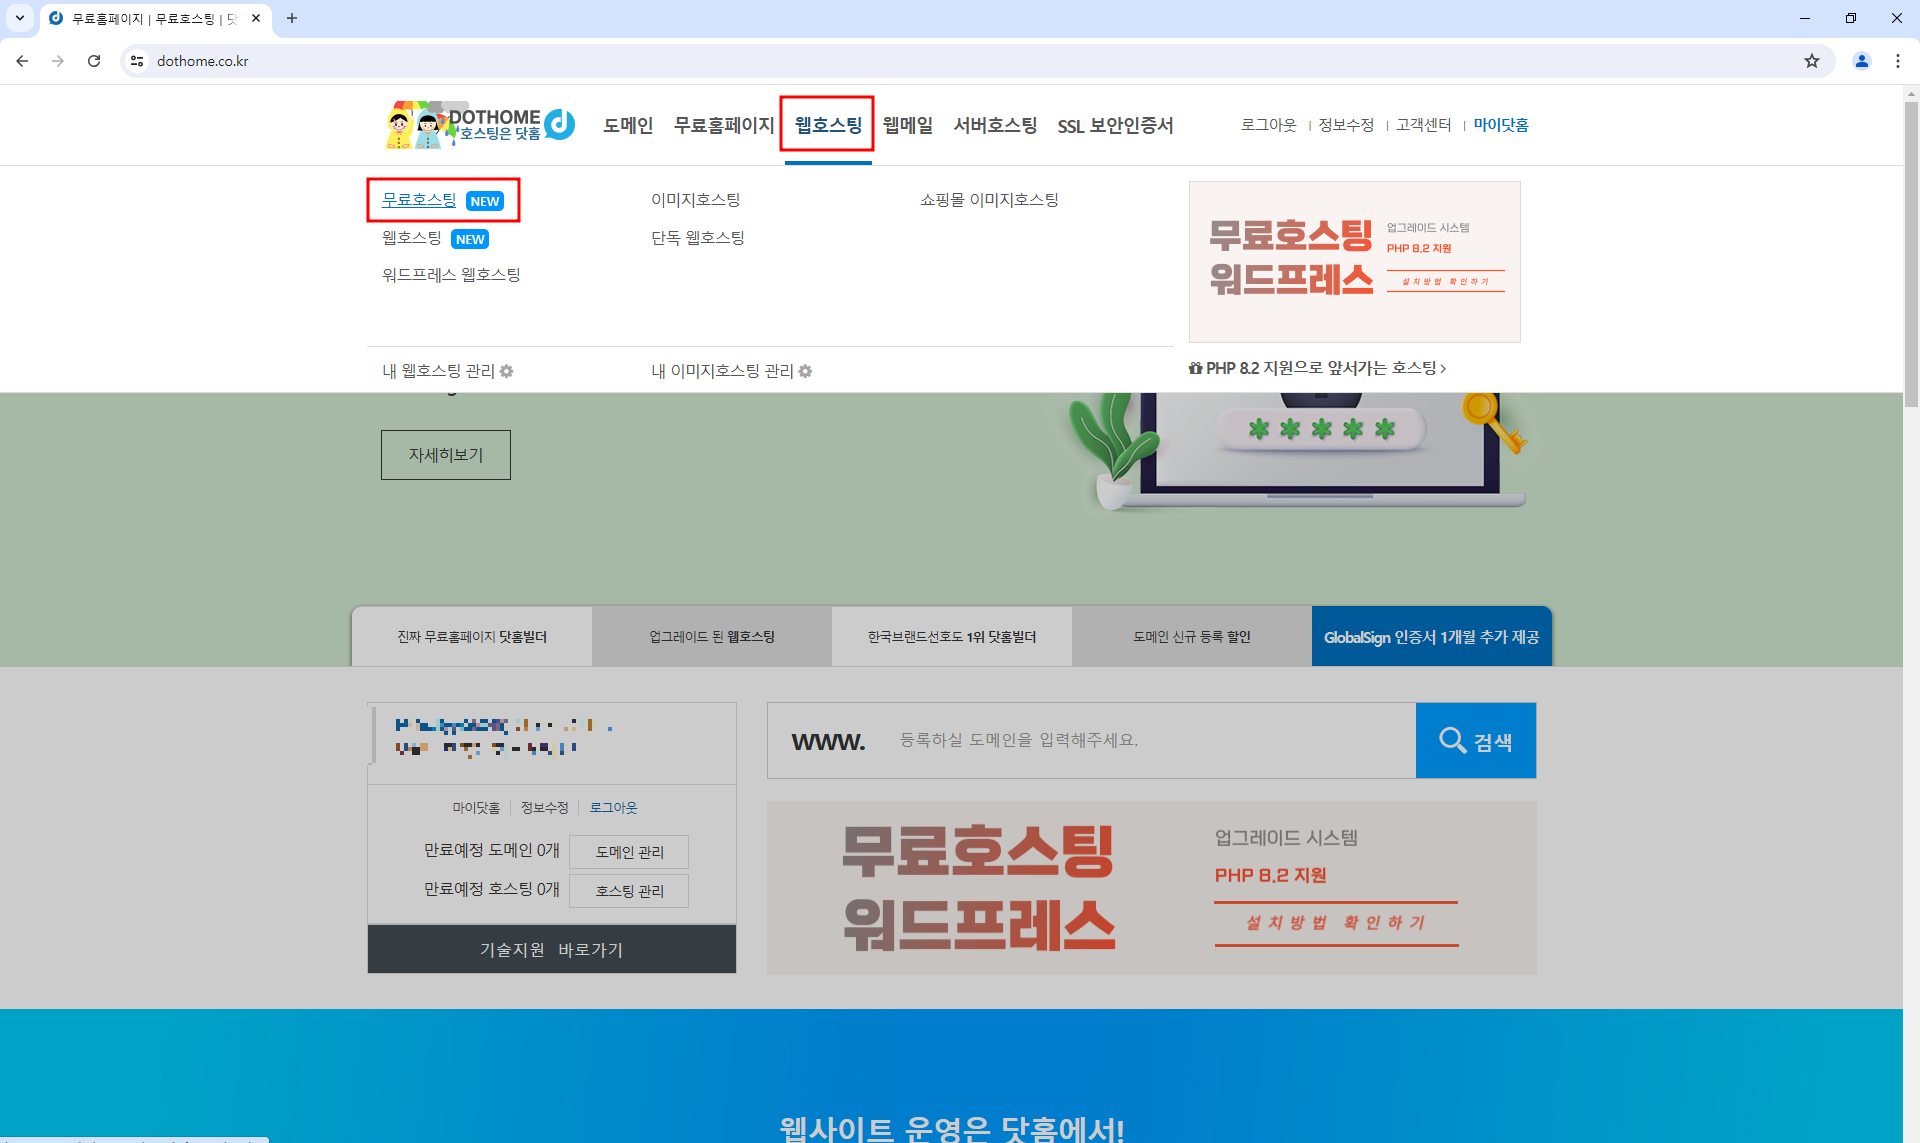Image resolution: width=1920 pixels, height=1143 pixels.
Task: Open the 웹메일 menu
Action: (908, 125)
